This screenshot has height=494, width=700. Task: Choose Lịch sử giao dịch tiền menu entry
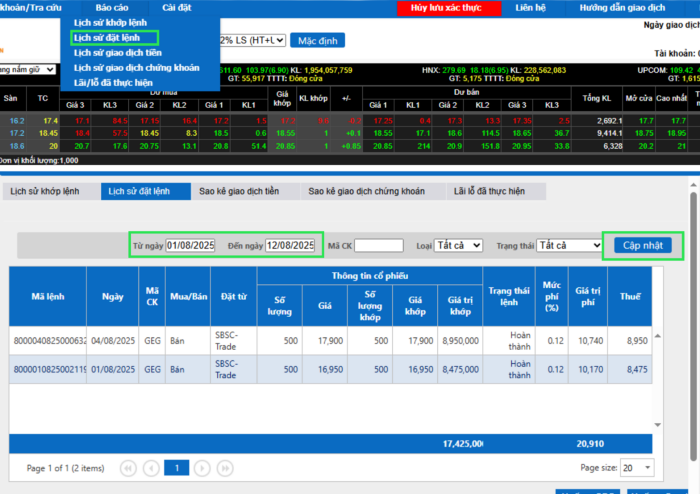(x=118, y=53)
